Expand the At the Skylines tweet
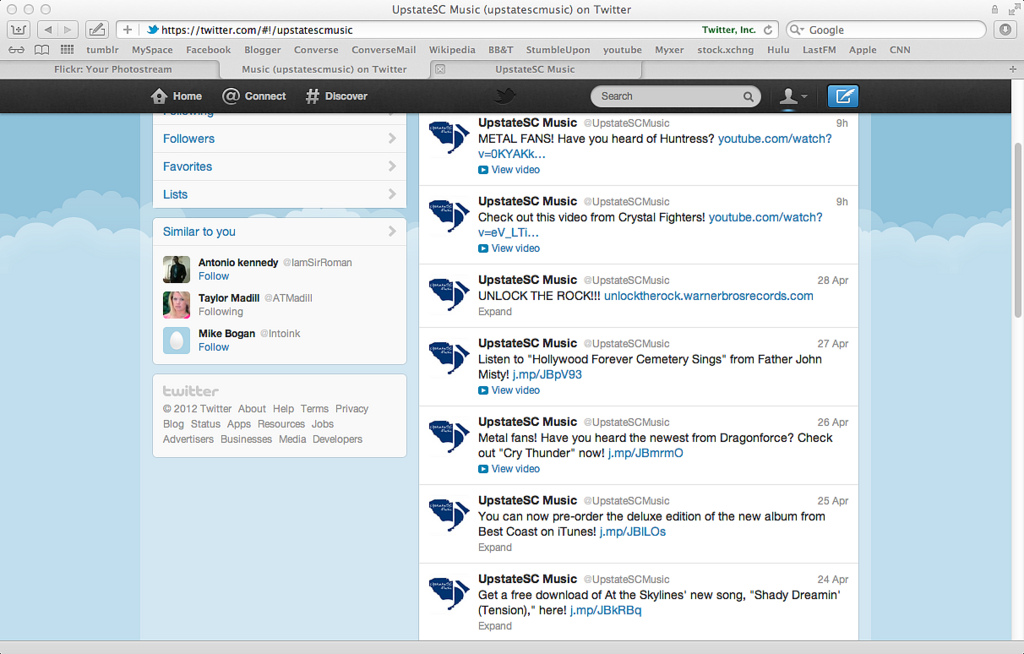1024x654 pixels. tap(494, 626)
